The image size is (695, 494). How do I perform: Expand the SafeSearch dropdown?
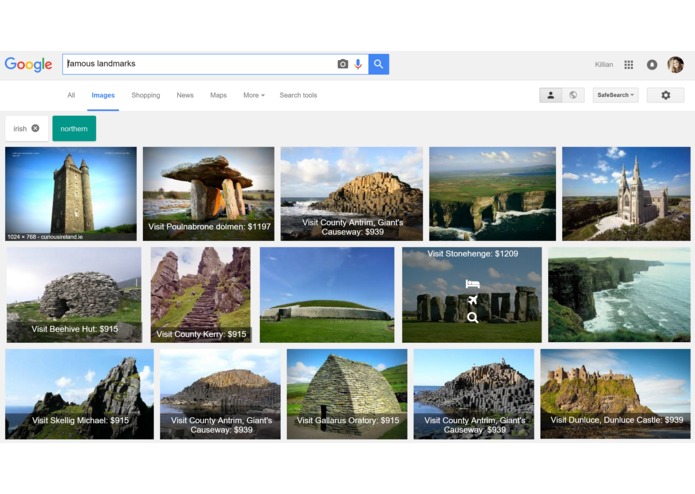coord(616,95)
